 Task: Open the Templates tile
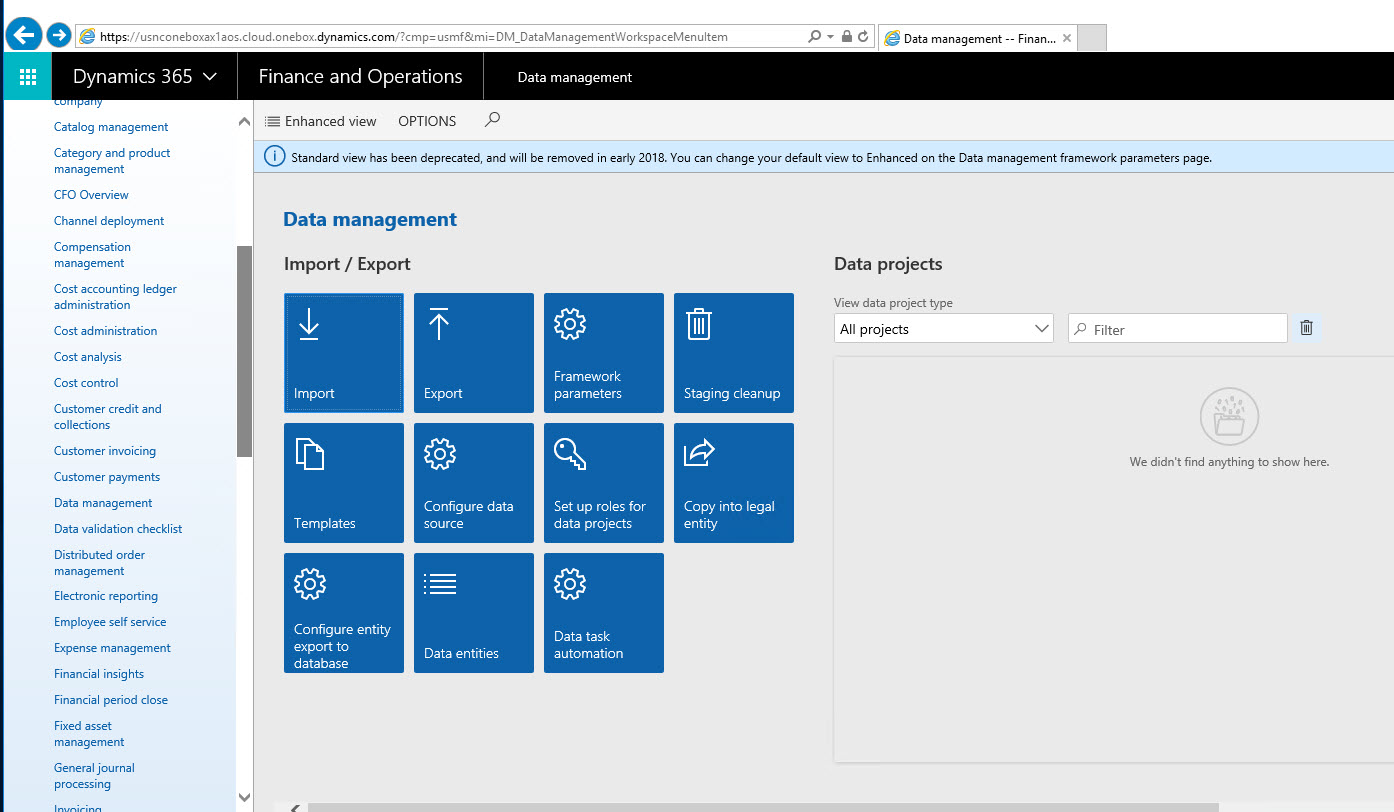pyautogui.click(x=343, y=482)
